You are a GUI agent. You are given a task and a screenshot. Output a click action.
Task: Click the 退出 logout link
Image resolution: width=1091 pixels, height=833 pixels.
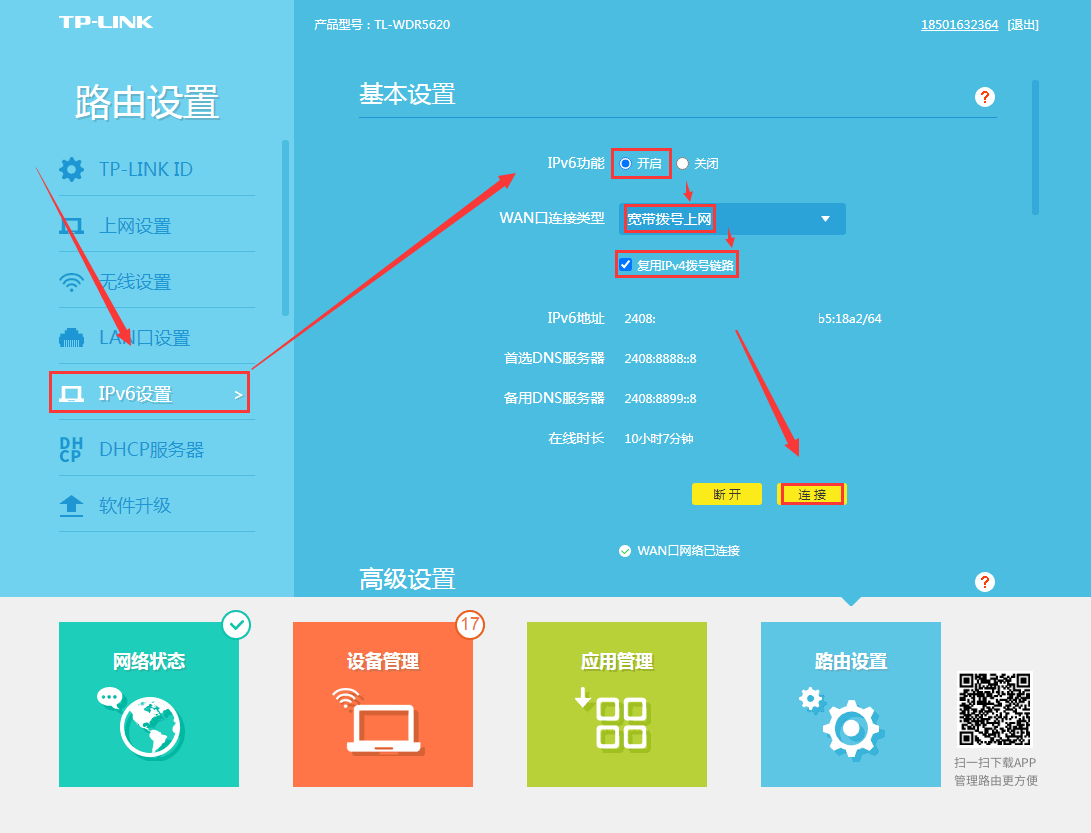pyautogui.click(x=1023, y=25)
